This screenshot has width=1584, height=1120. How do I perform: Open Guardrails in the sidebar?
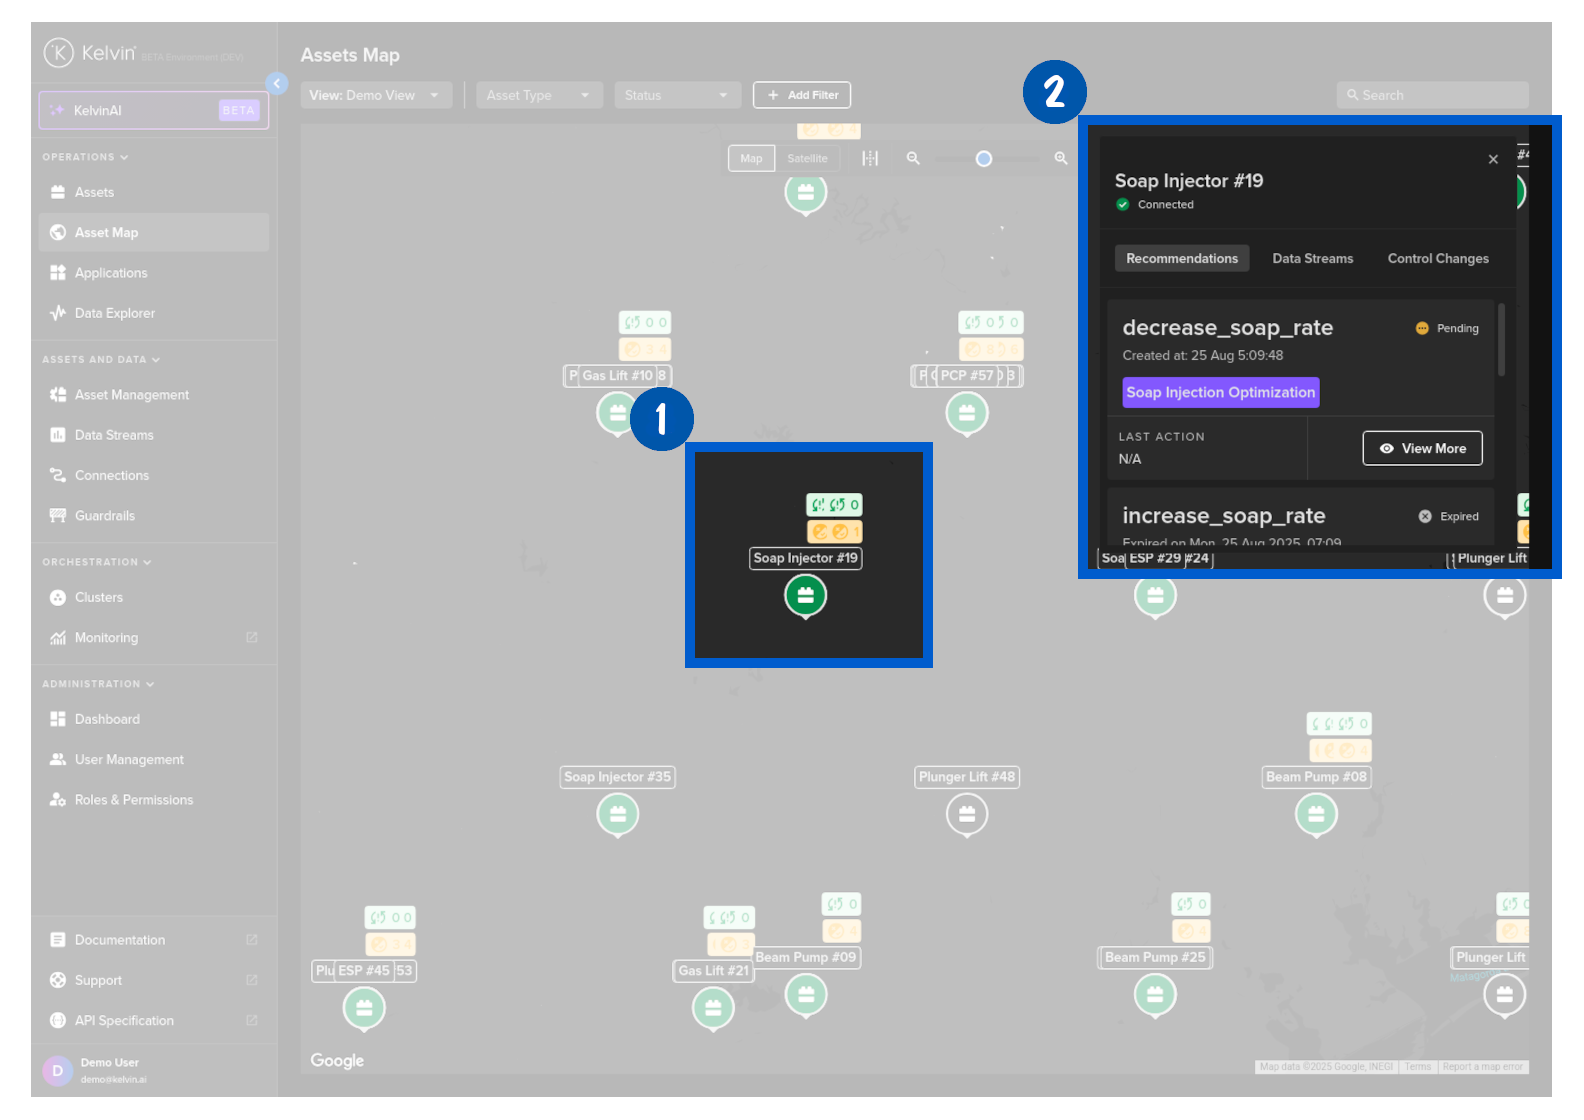pos(104,516)
